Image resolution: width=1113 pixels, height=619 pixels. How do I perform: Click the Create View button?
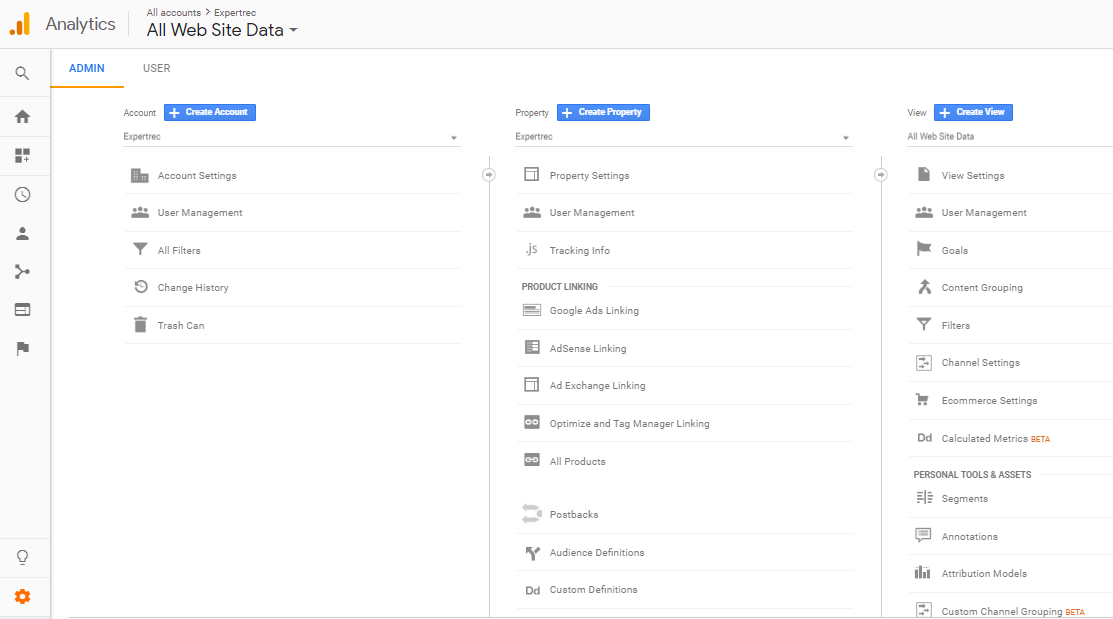tap(972, 112)
